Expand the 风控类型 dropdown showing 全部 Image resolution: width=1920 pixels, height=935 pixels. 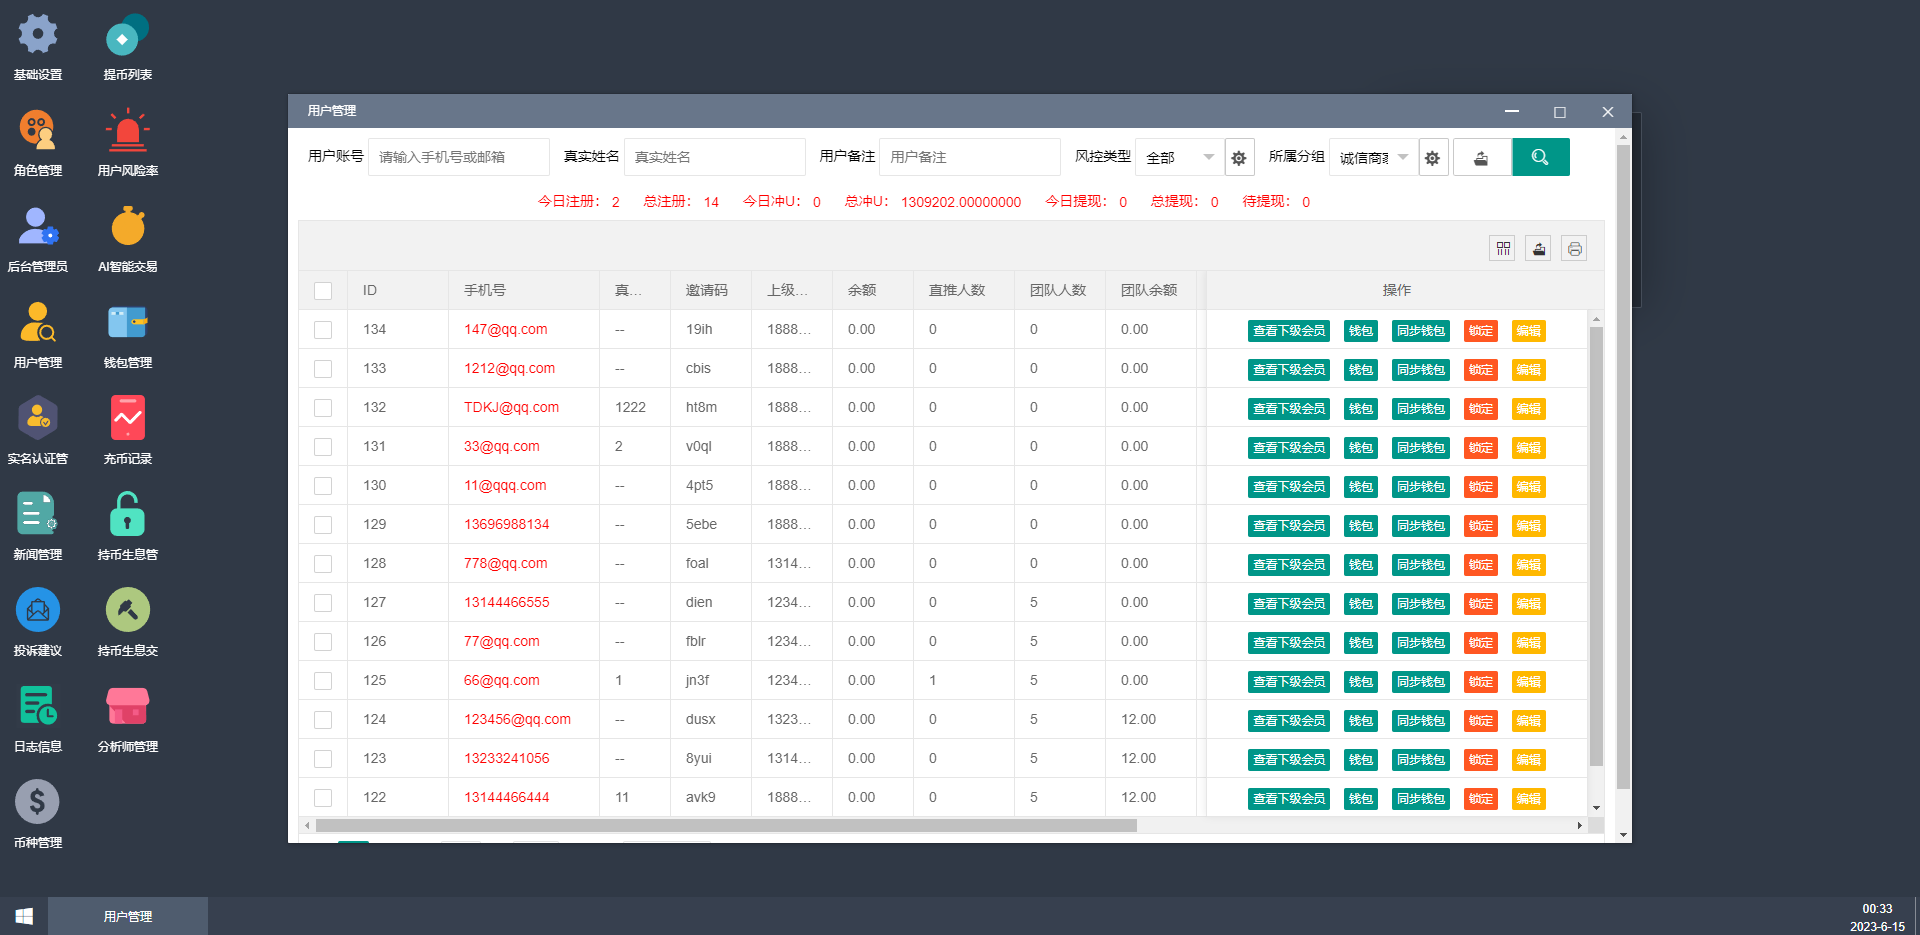pos(1179,157)
